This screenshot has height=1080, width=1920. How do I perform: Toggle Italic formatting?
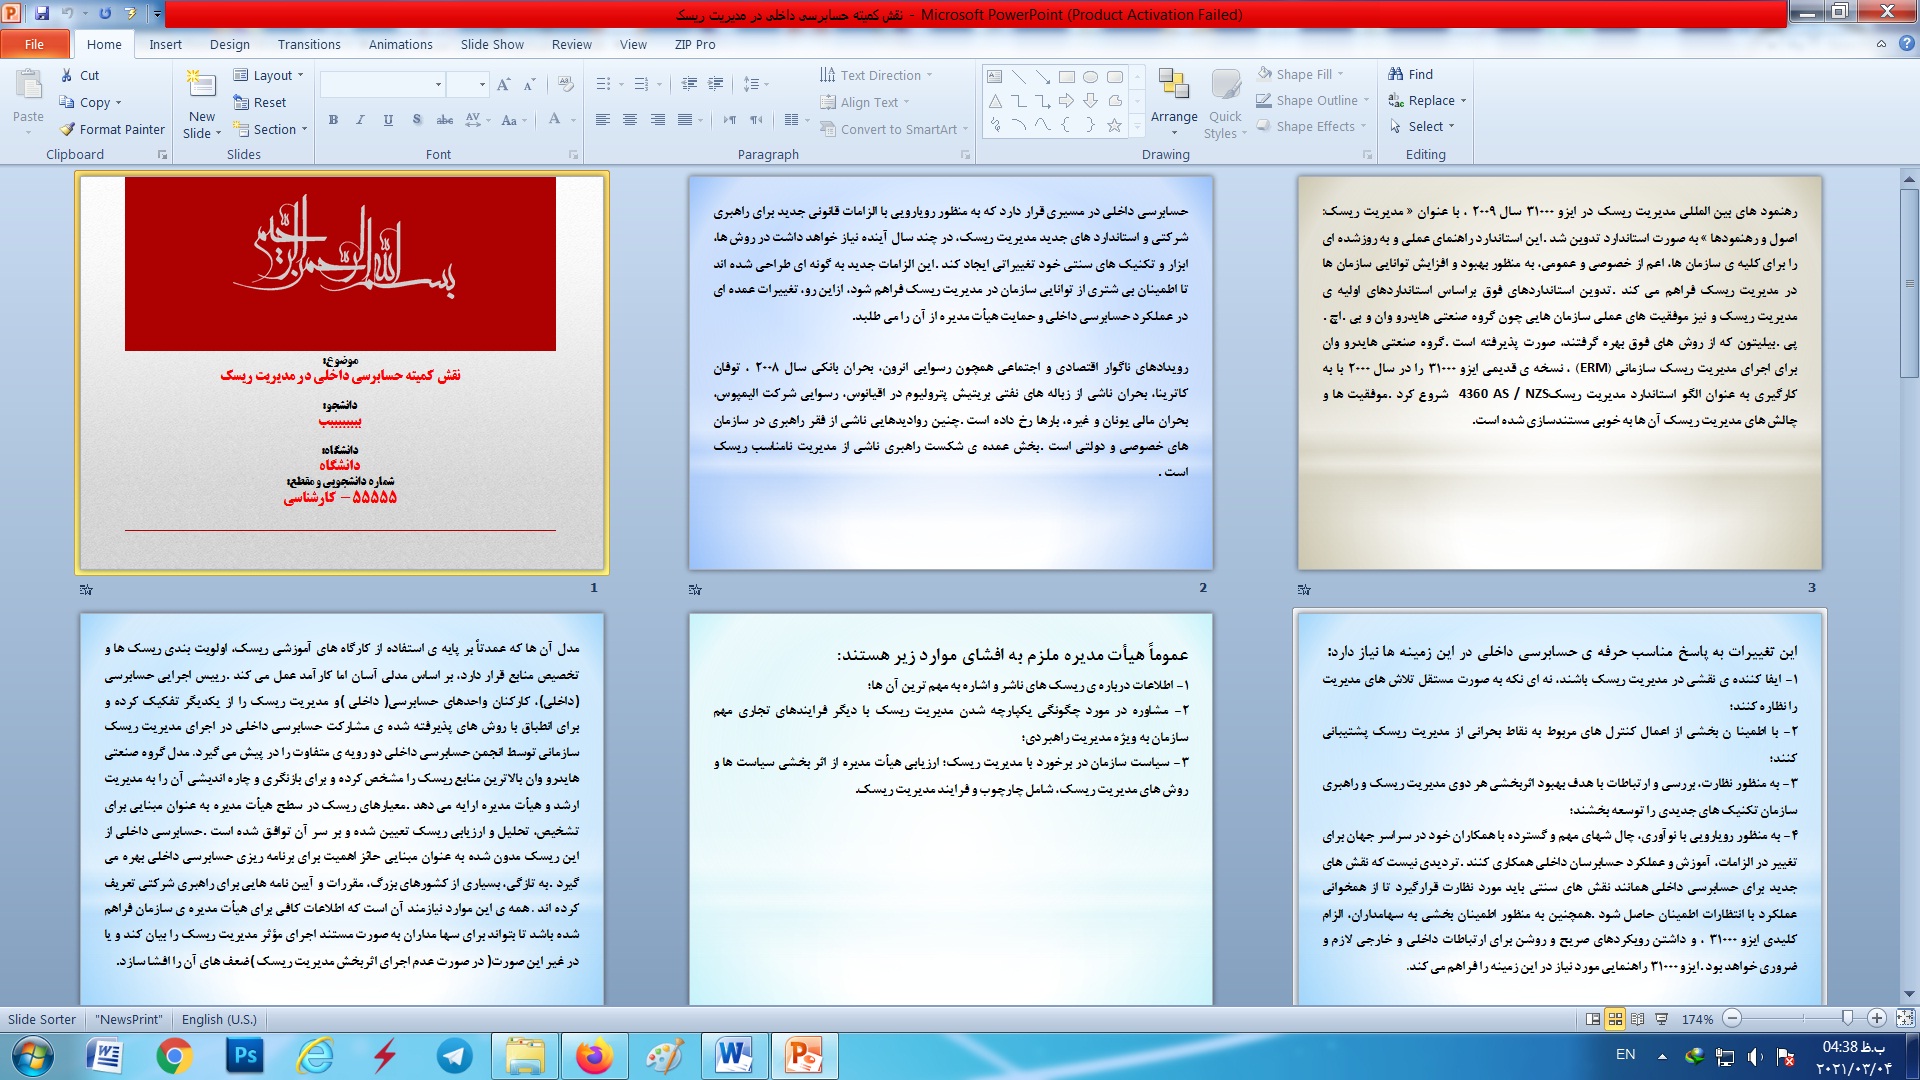click(360, 120)
